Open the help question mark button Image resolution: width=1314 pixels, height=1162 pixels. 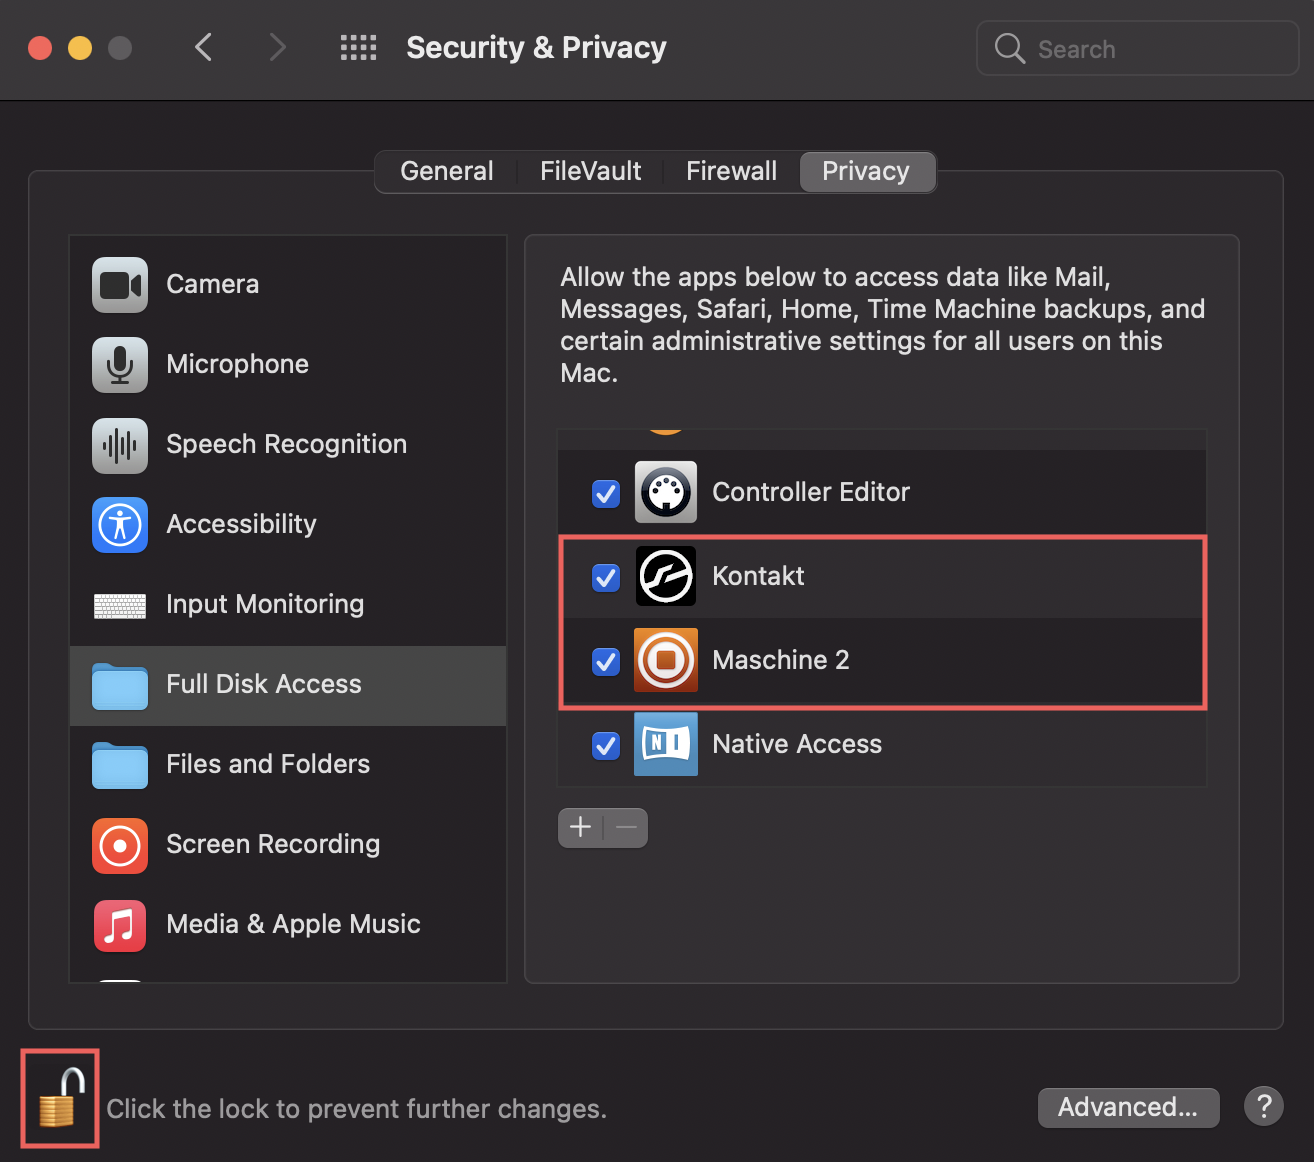tap(1263, 1107)
